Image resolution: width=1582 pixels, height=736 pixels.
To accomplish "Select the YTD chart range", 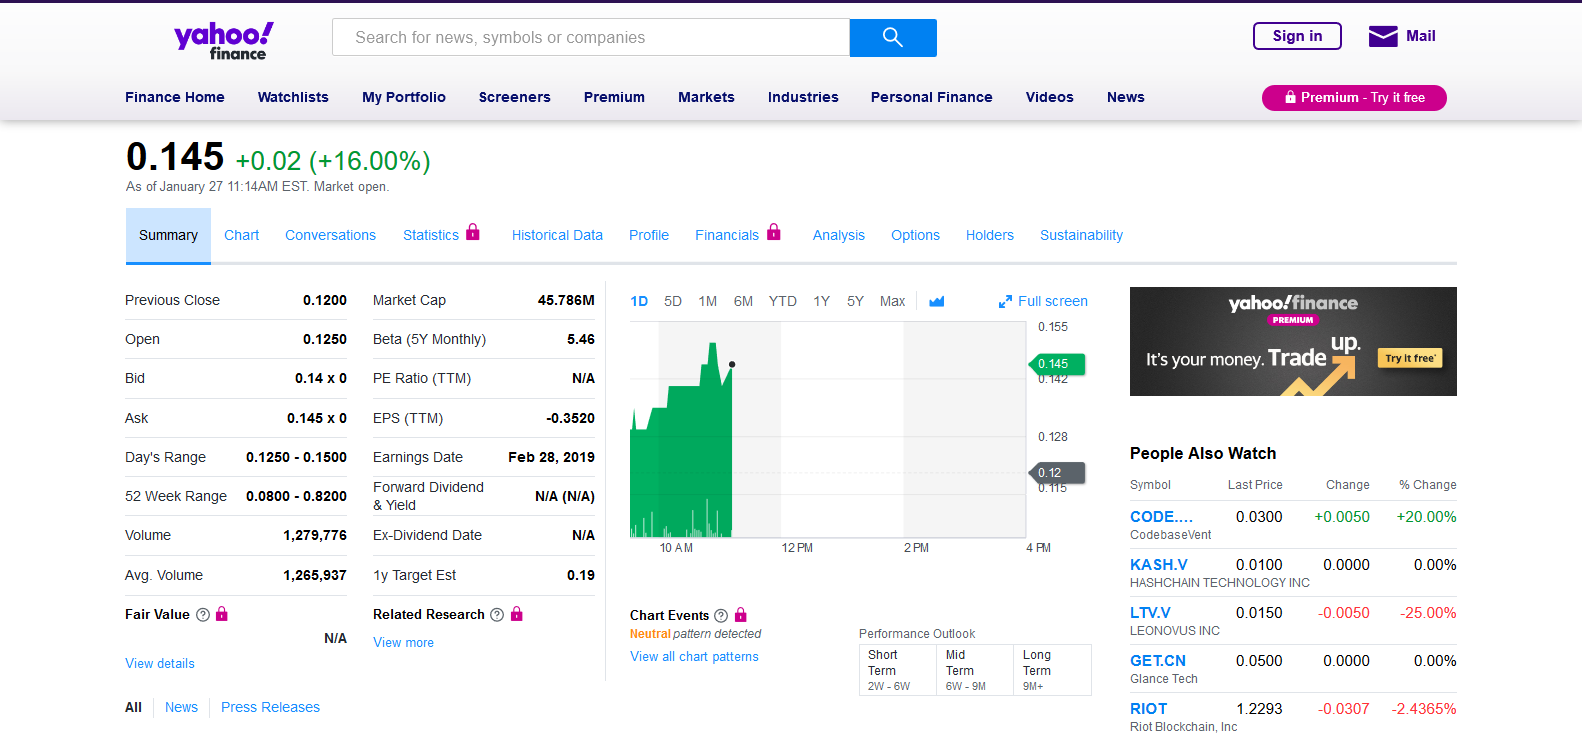I will tap(782, 301).
